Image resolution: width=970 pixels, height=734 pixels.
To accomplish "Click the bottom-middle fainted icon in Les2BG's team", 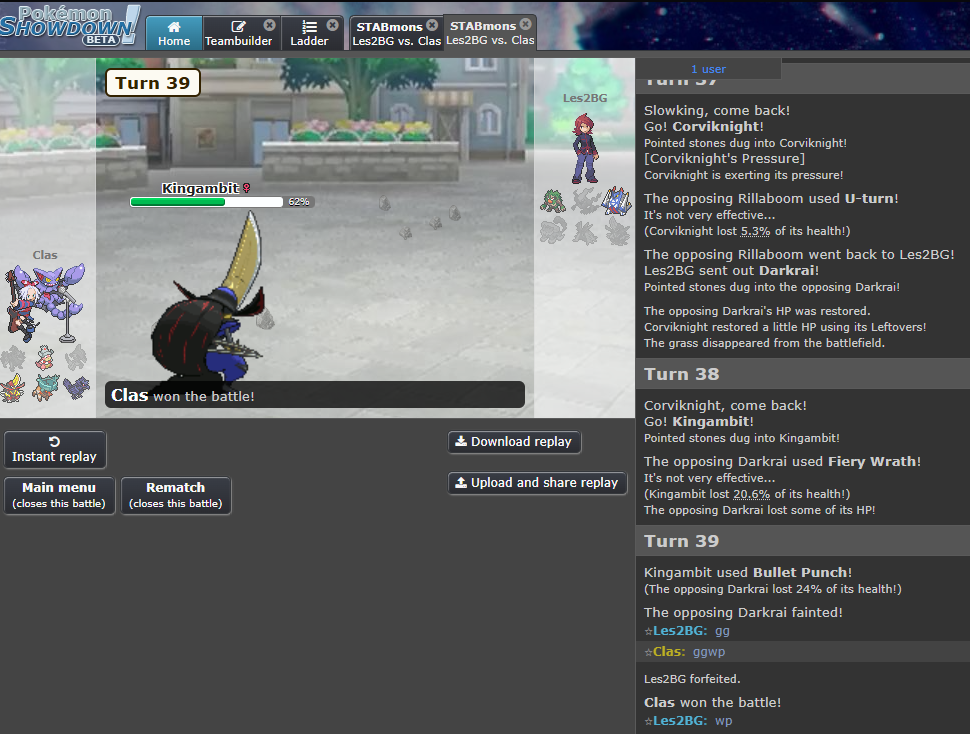I will (x=585, y=232).
